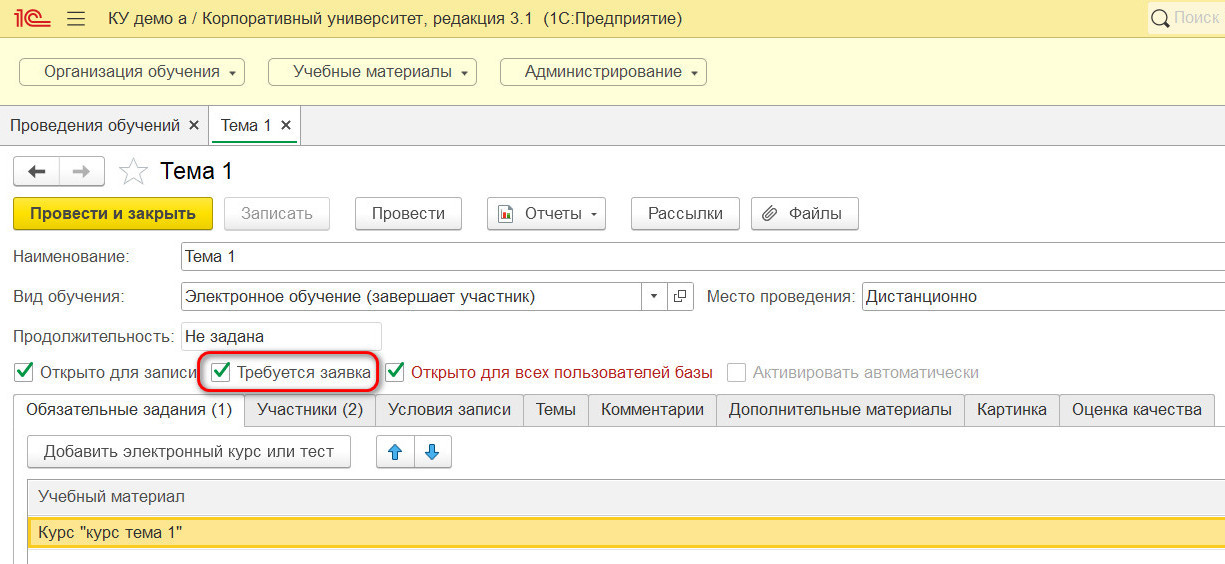Click the Место проведения field
Screen dimensions: 1225x564
pyautogui.click(x=1043, y=296)
